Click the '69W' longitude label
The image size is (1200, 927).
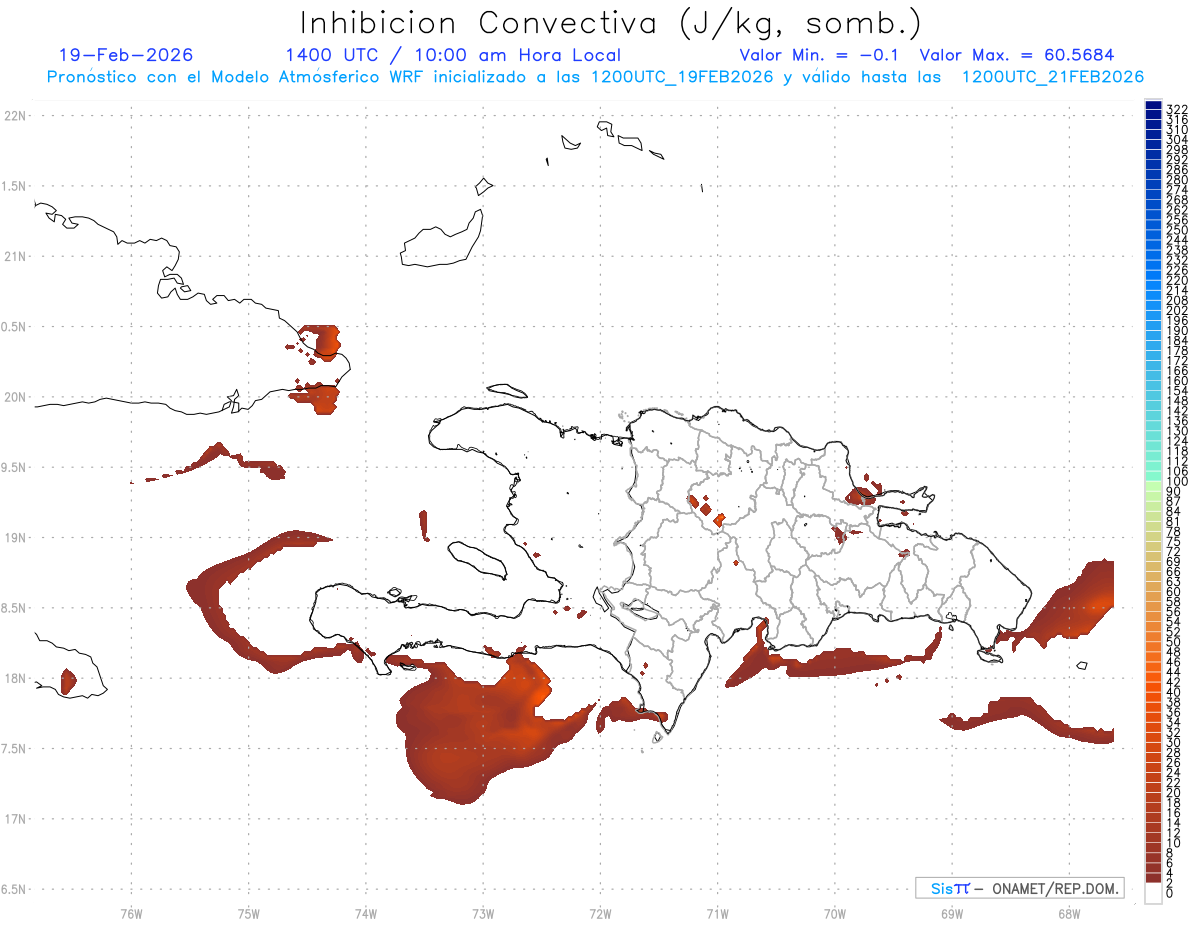(x=951, y=912)
